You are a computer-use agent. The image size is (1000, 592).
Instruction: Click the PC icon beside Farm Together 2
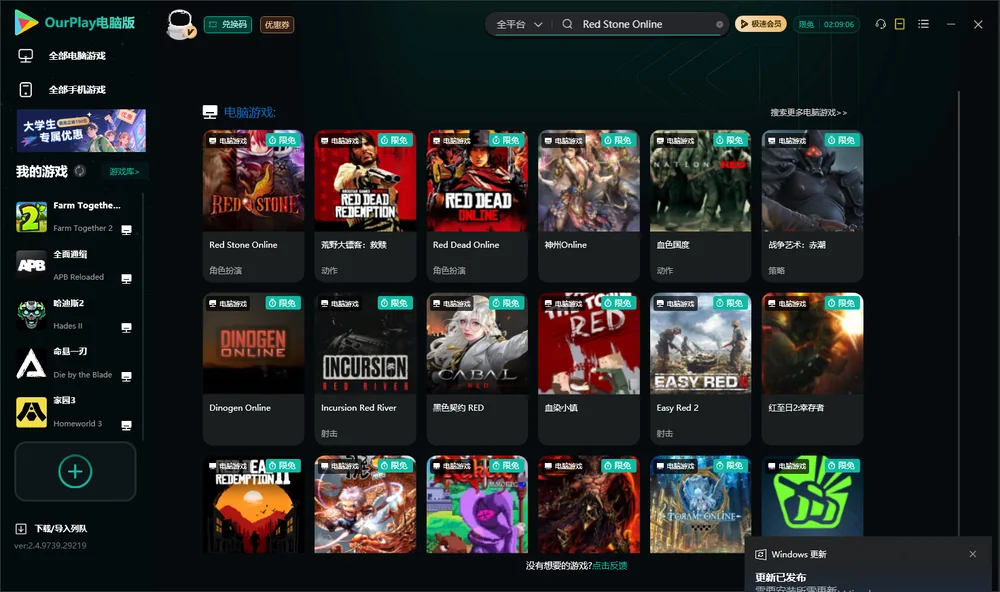(126, 230)
